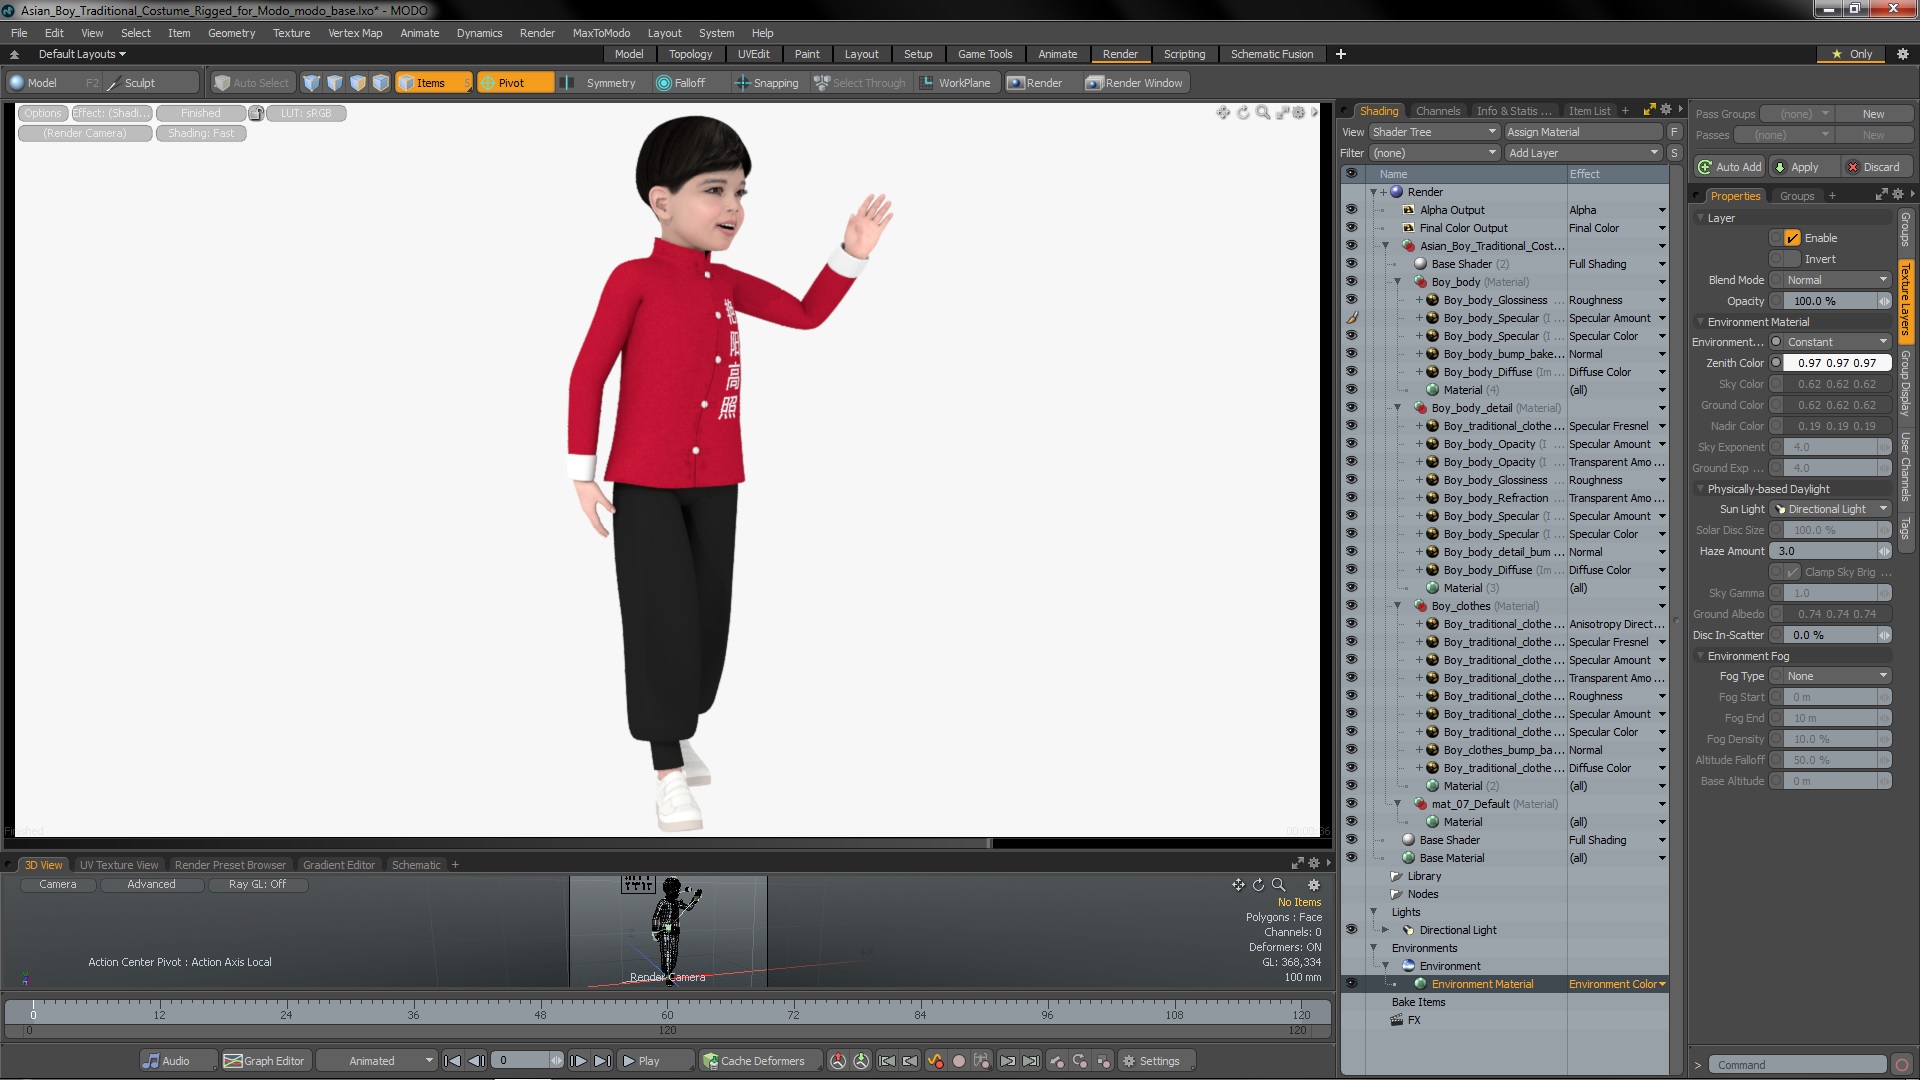Click render view zoom magnifier icon

1263,113
